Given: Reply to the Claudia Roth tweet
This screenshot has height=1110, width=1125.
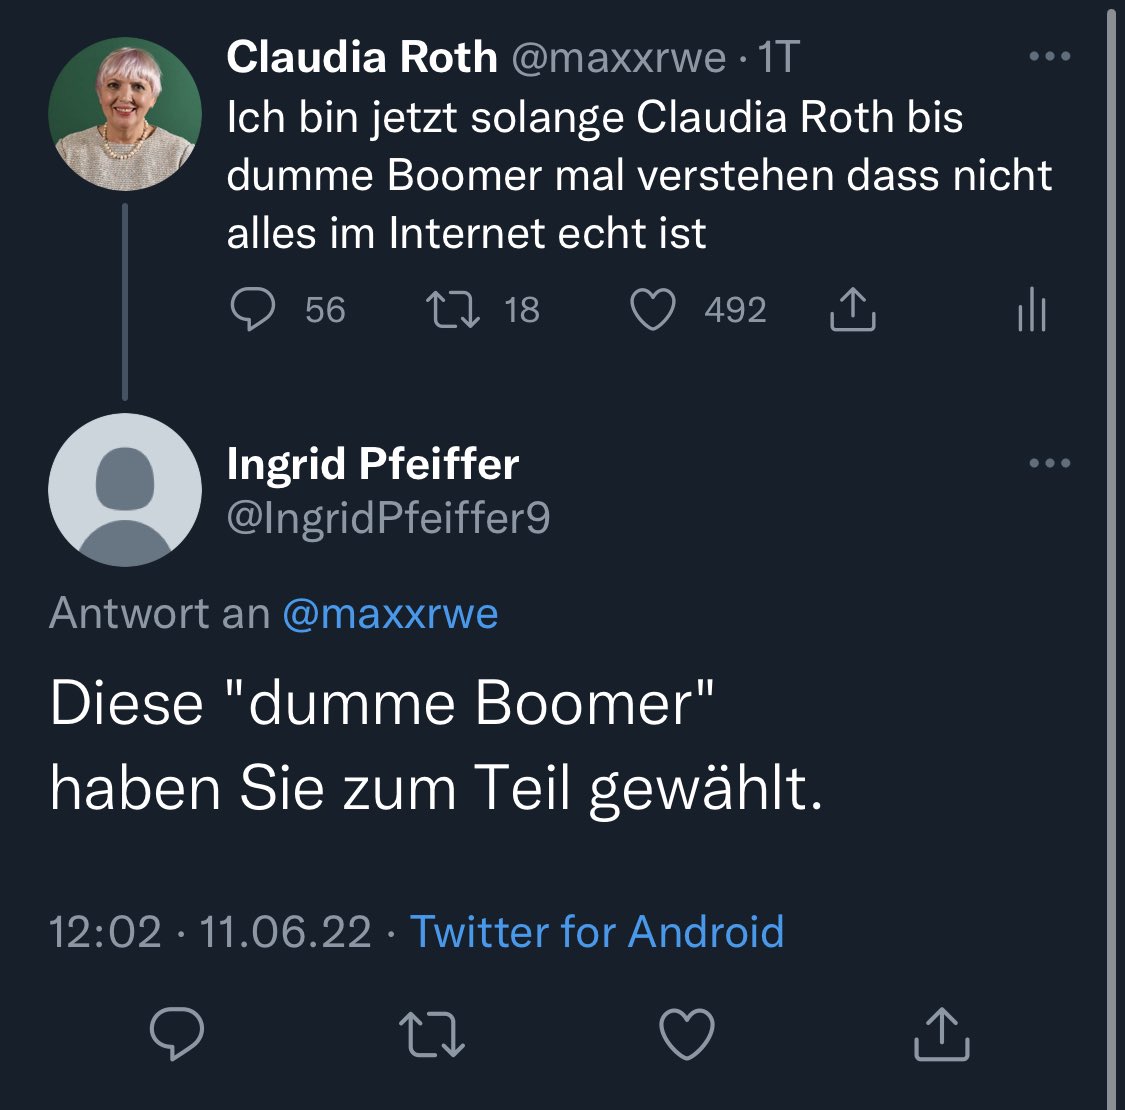Looking at the screenshot, I should point(253,310).
